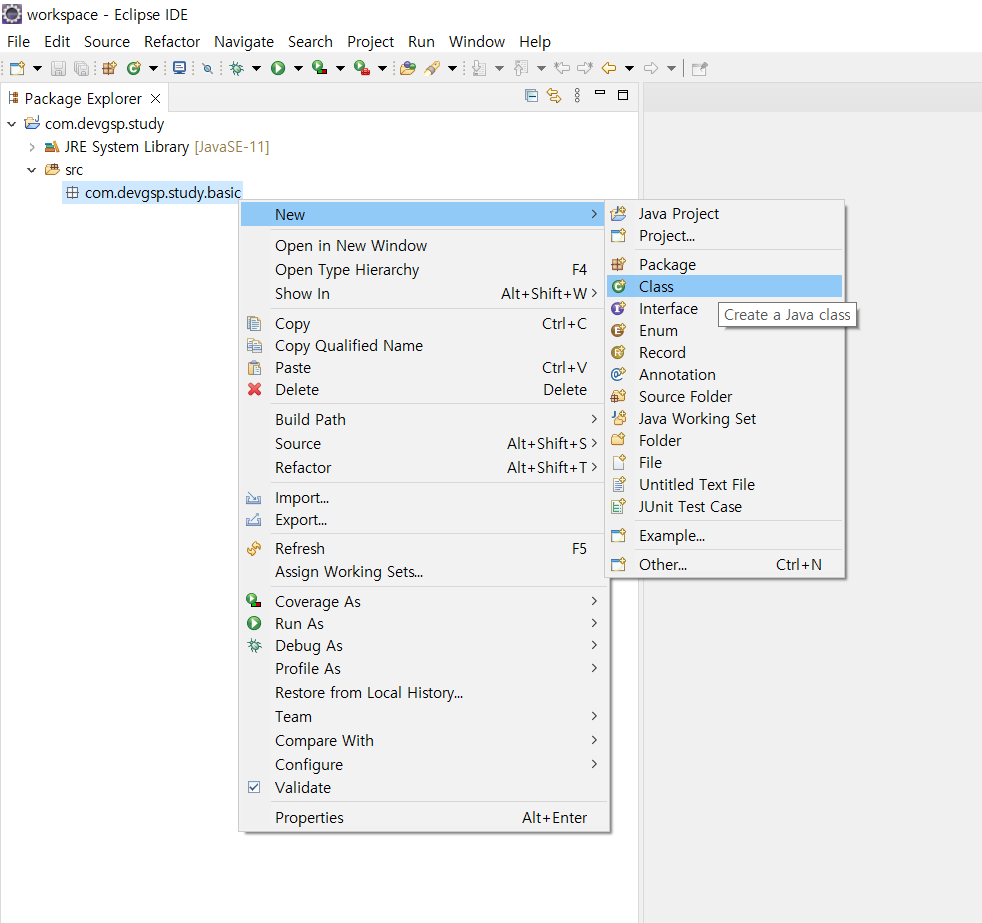This screenshot has width=982, height=923.
Task: Choose JUnit Test Case in New submenu
Action: [725, 507]
